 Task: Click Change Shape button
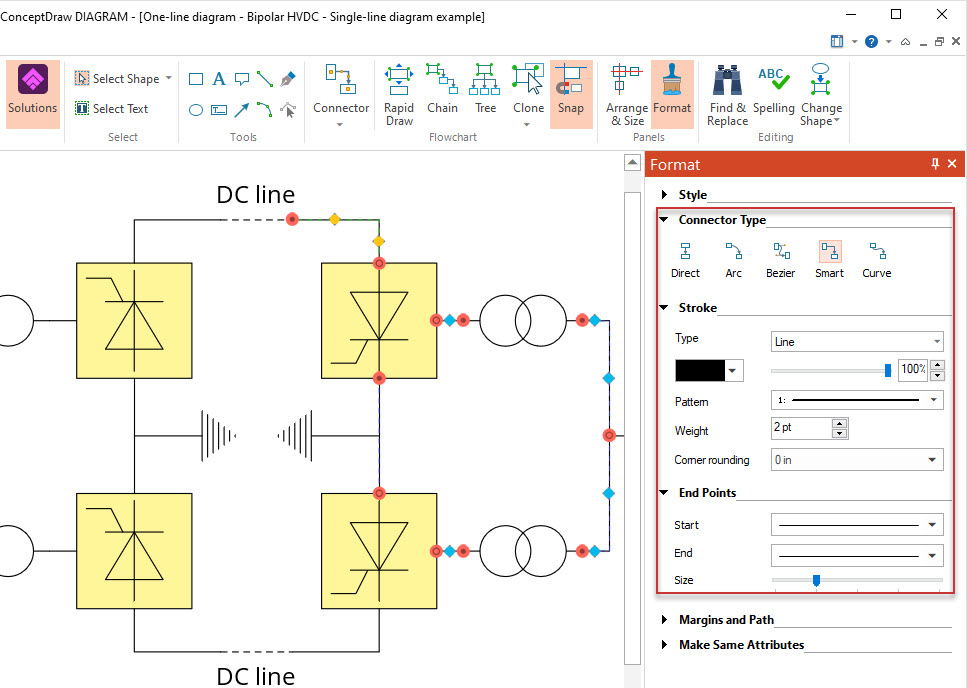click(x=821, y=94)
